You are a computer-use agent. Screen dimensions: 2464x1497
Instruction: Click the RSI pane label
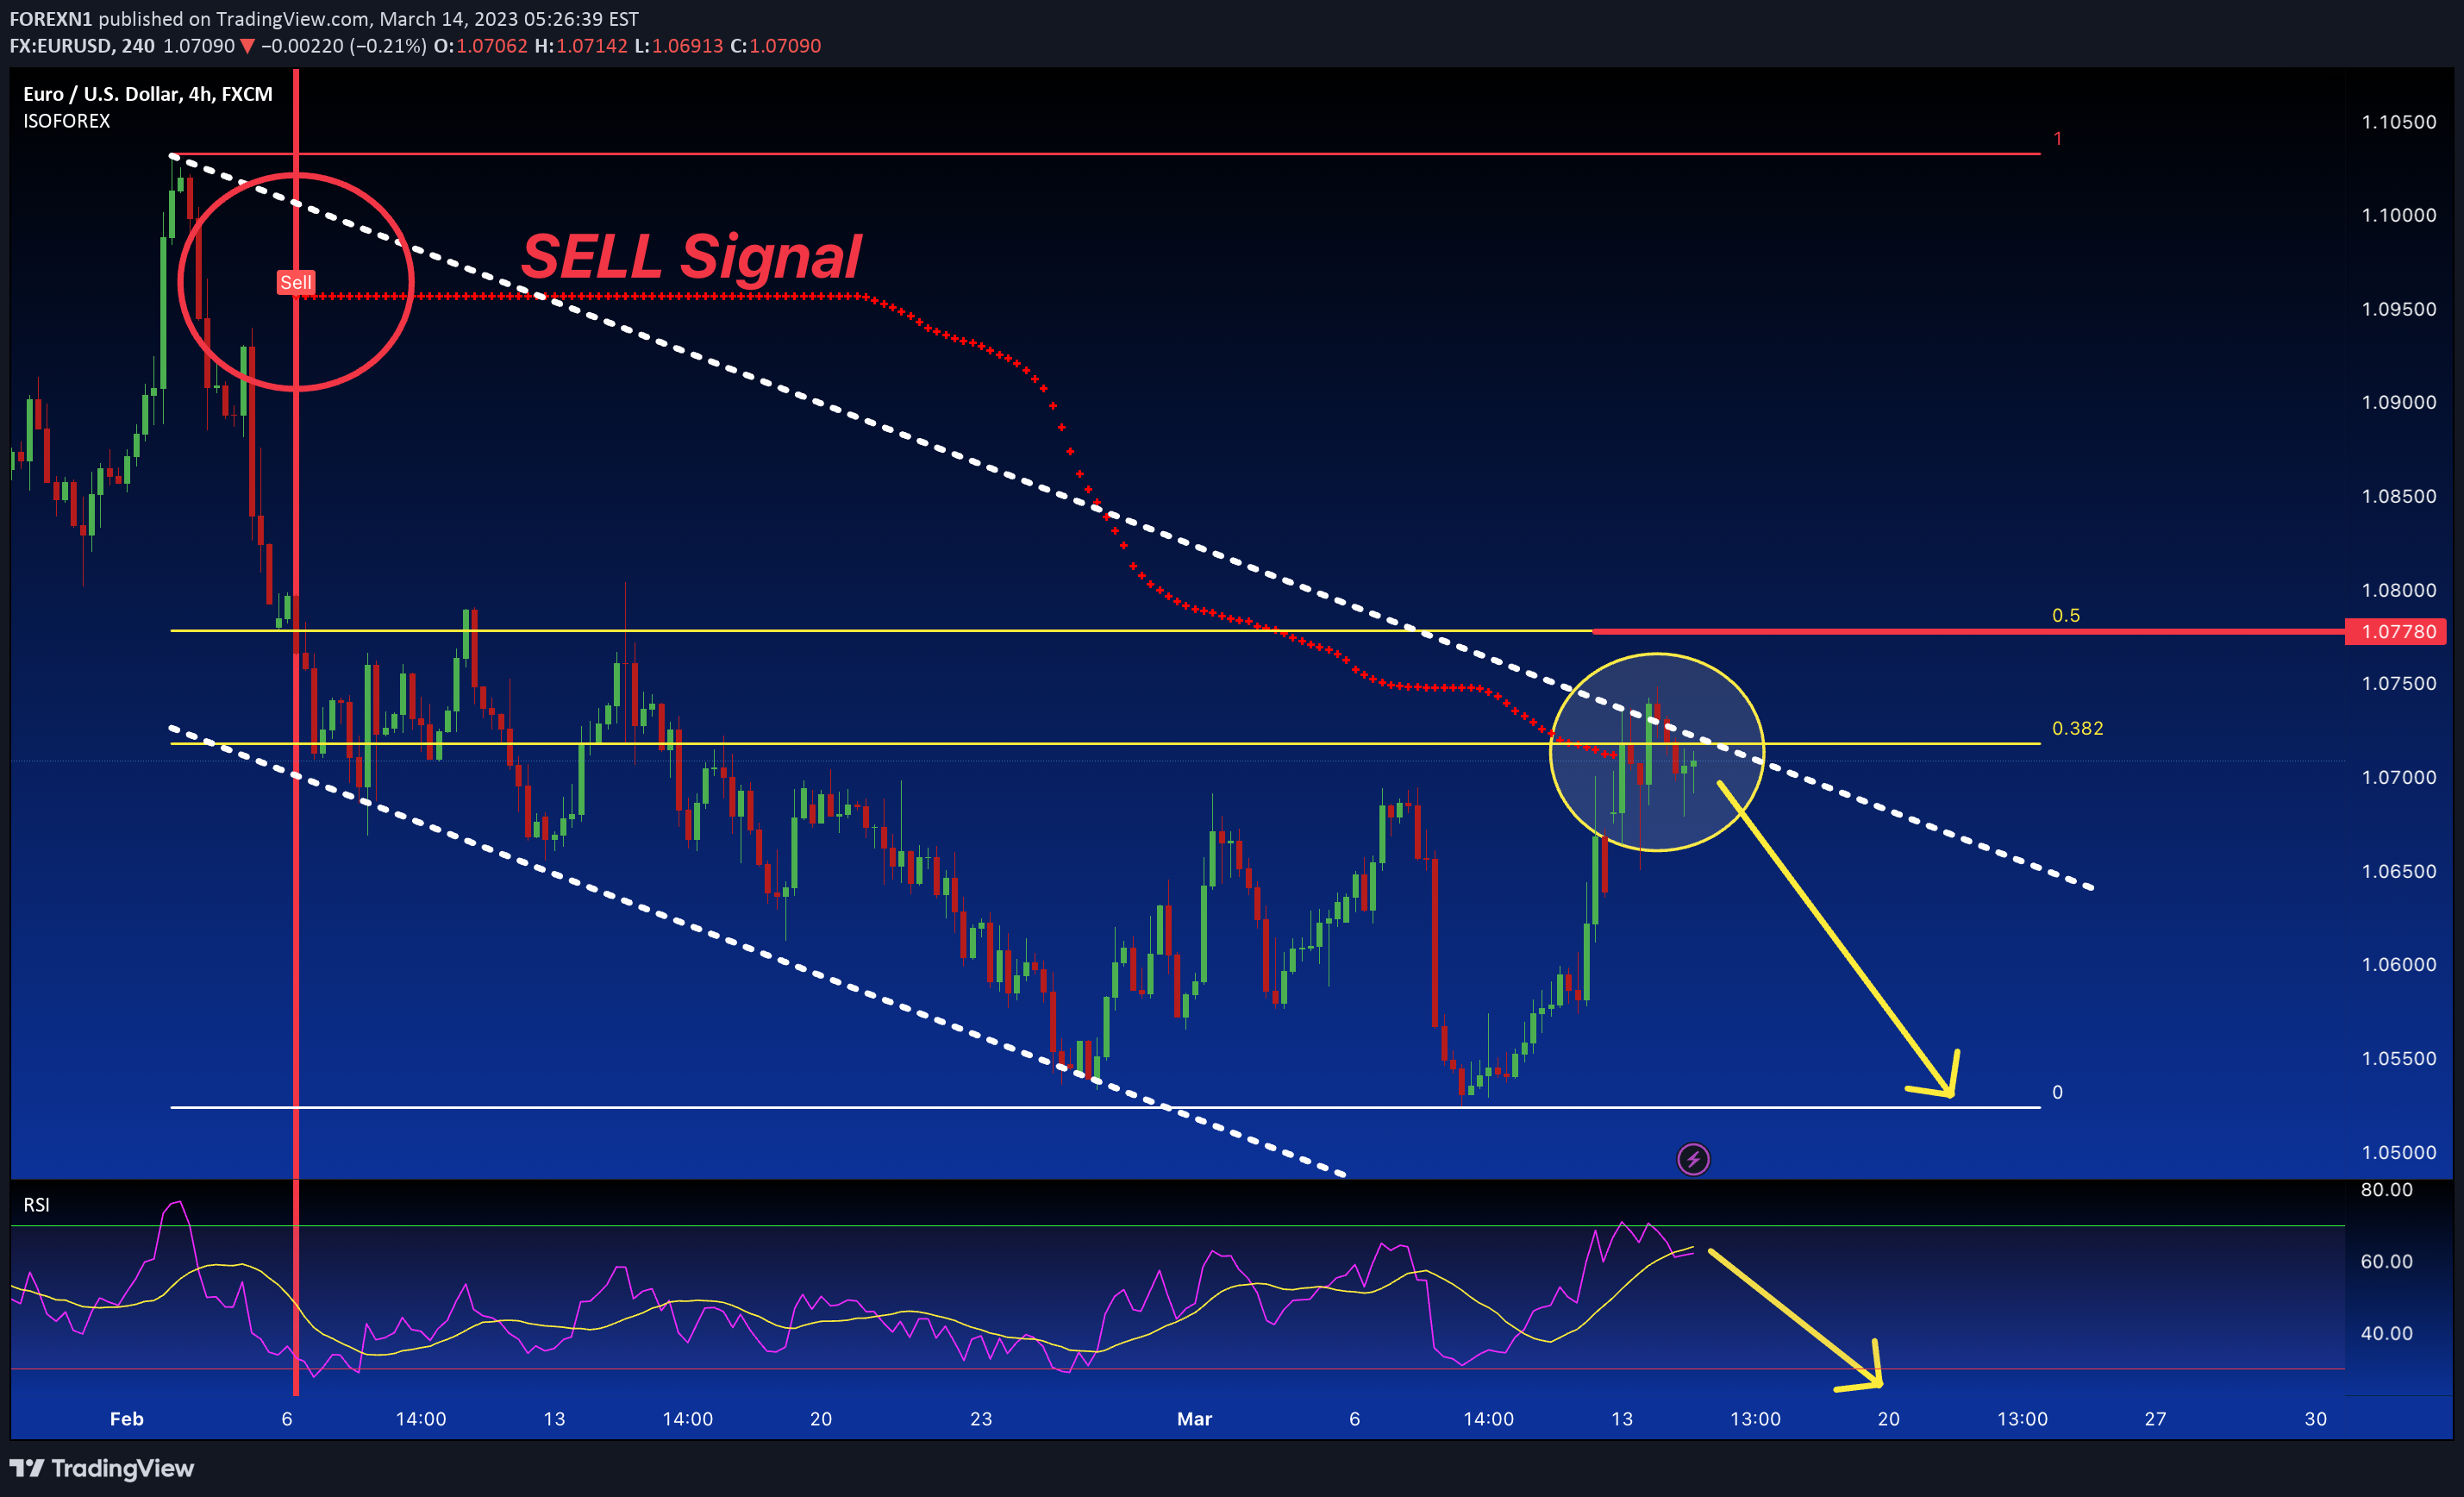pos(36,1205)
